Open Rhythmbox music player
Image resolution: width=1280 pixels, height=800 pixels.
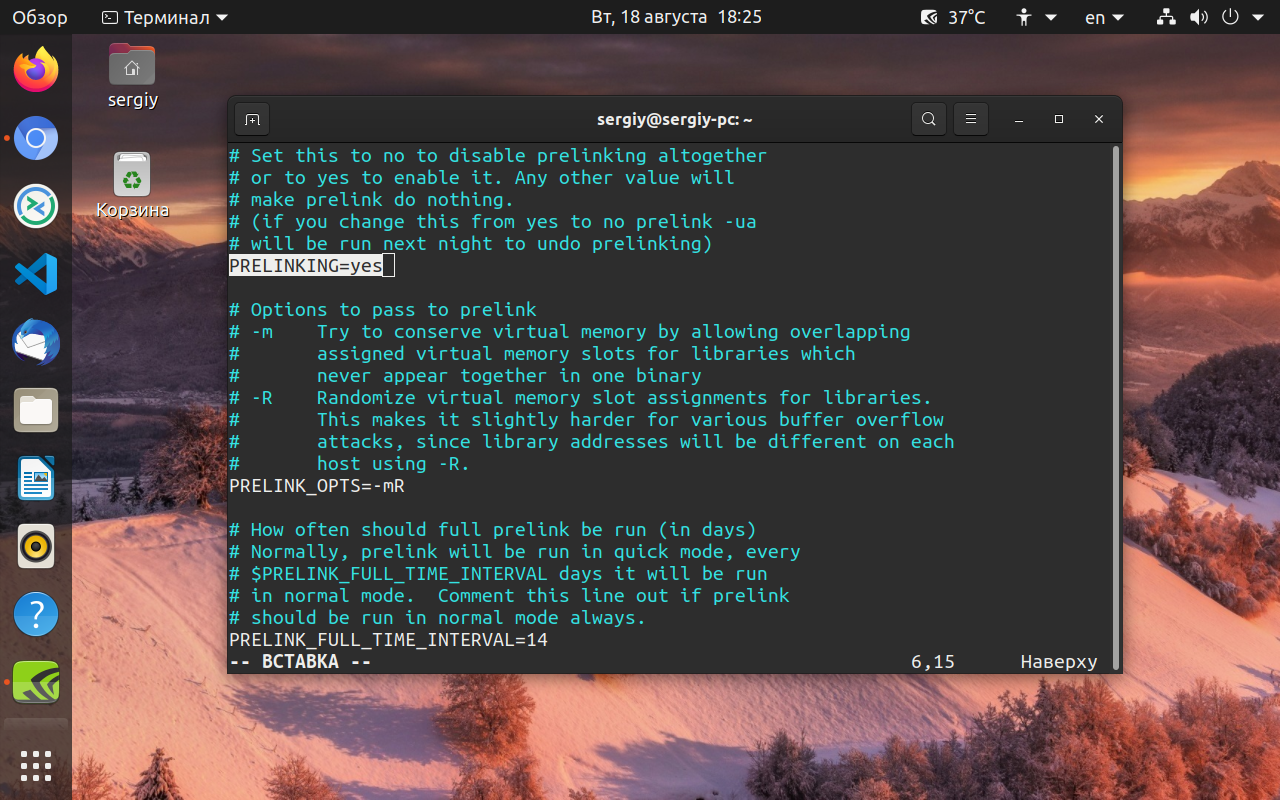tap(36, 546)
